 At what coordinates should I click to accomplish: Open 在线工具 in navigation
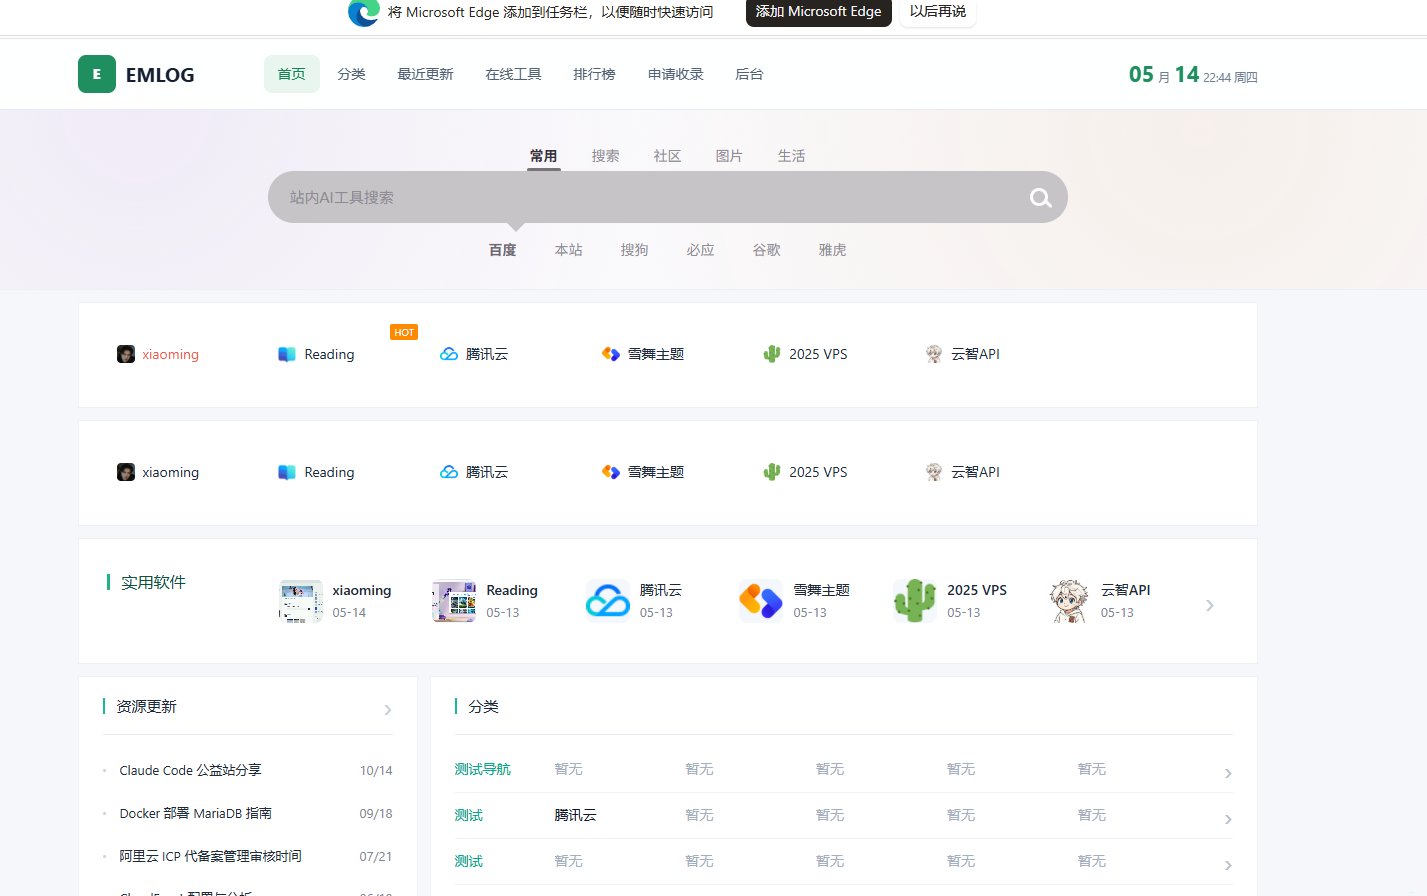[x=513, y=74]
